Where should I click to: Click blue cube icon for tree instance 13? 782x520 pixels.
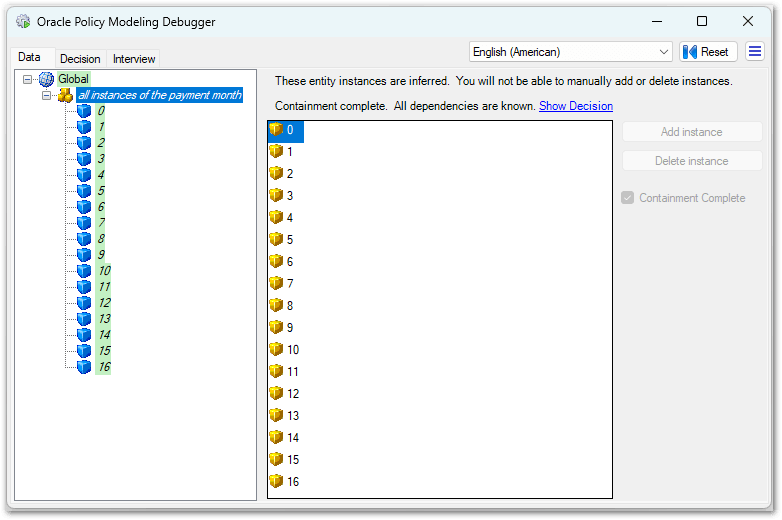click(x=84, y=319)
